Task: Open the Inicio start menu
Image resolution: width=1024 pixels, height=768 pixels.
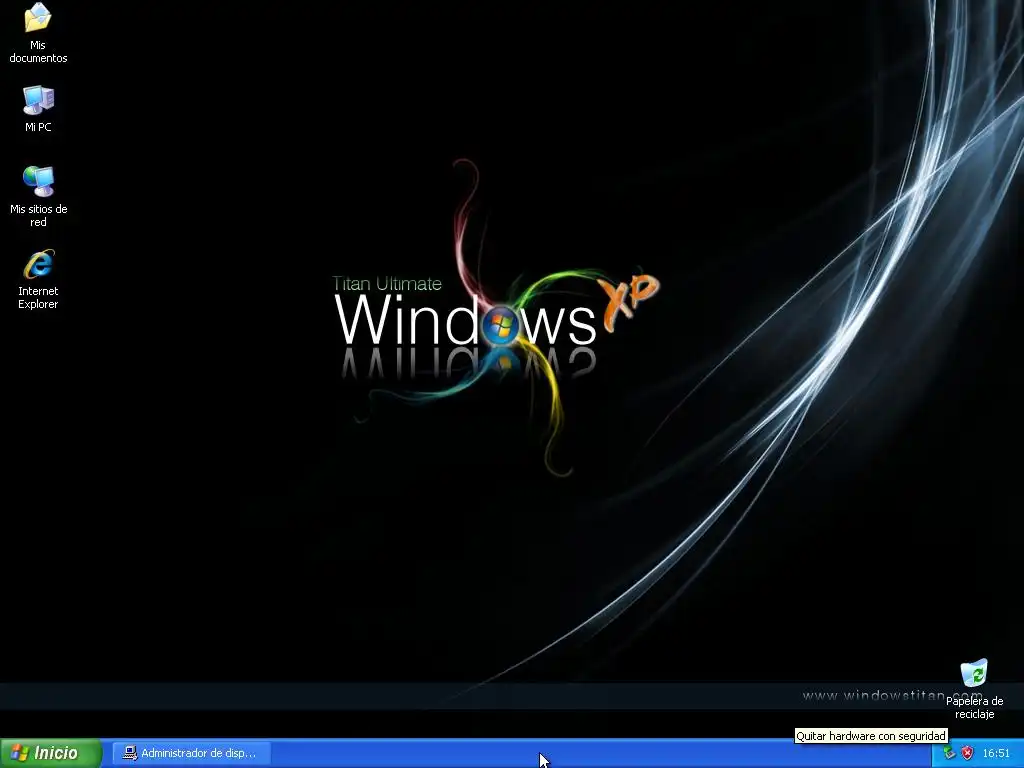Action: pos(51,753)
